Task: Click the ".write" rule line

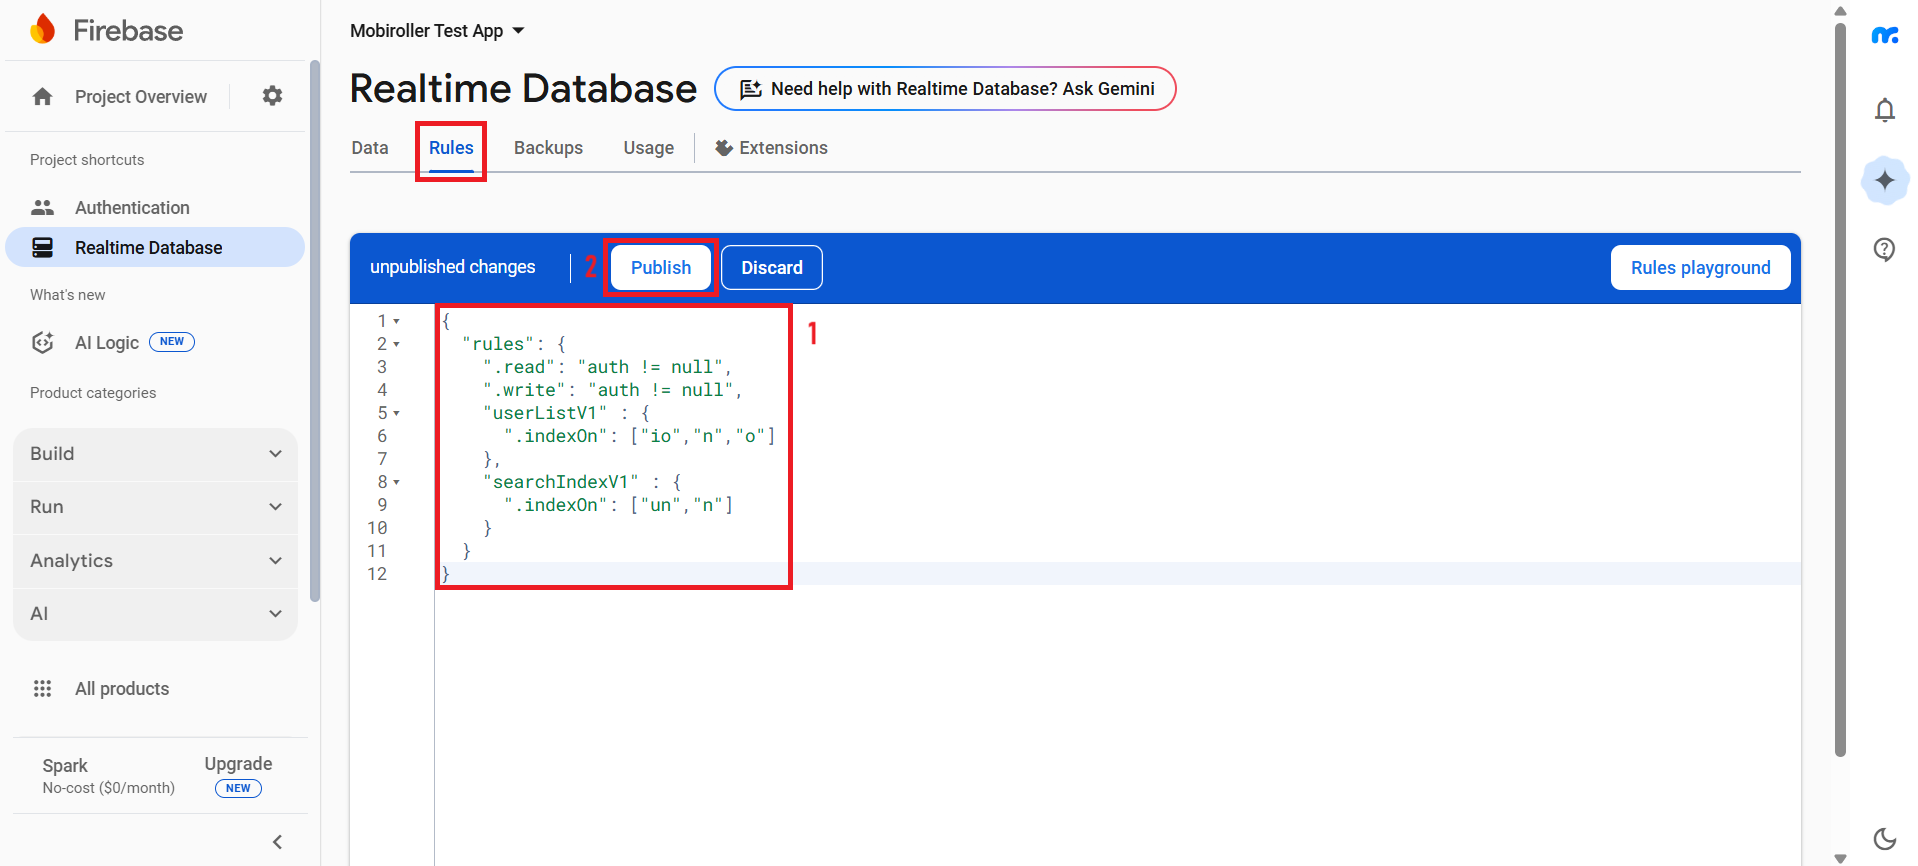Action: tap(612, 391)
